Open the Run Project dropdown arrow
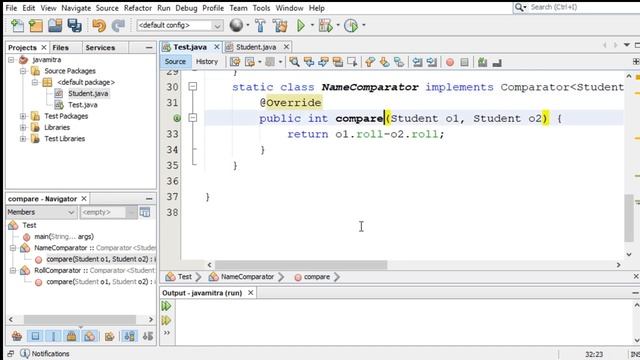 tap(312, 25)
